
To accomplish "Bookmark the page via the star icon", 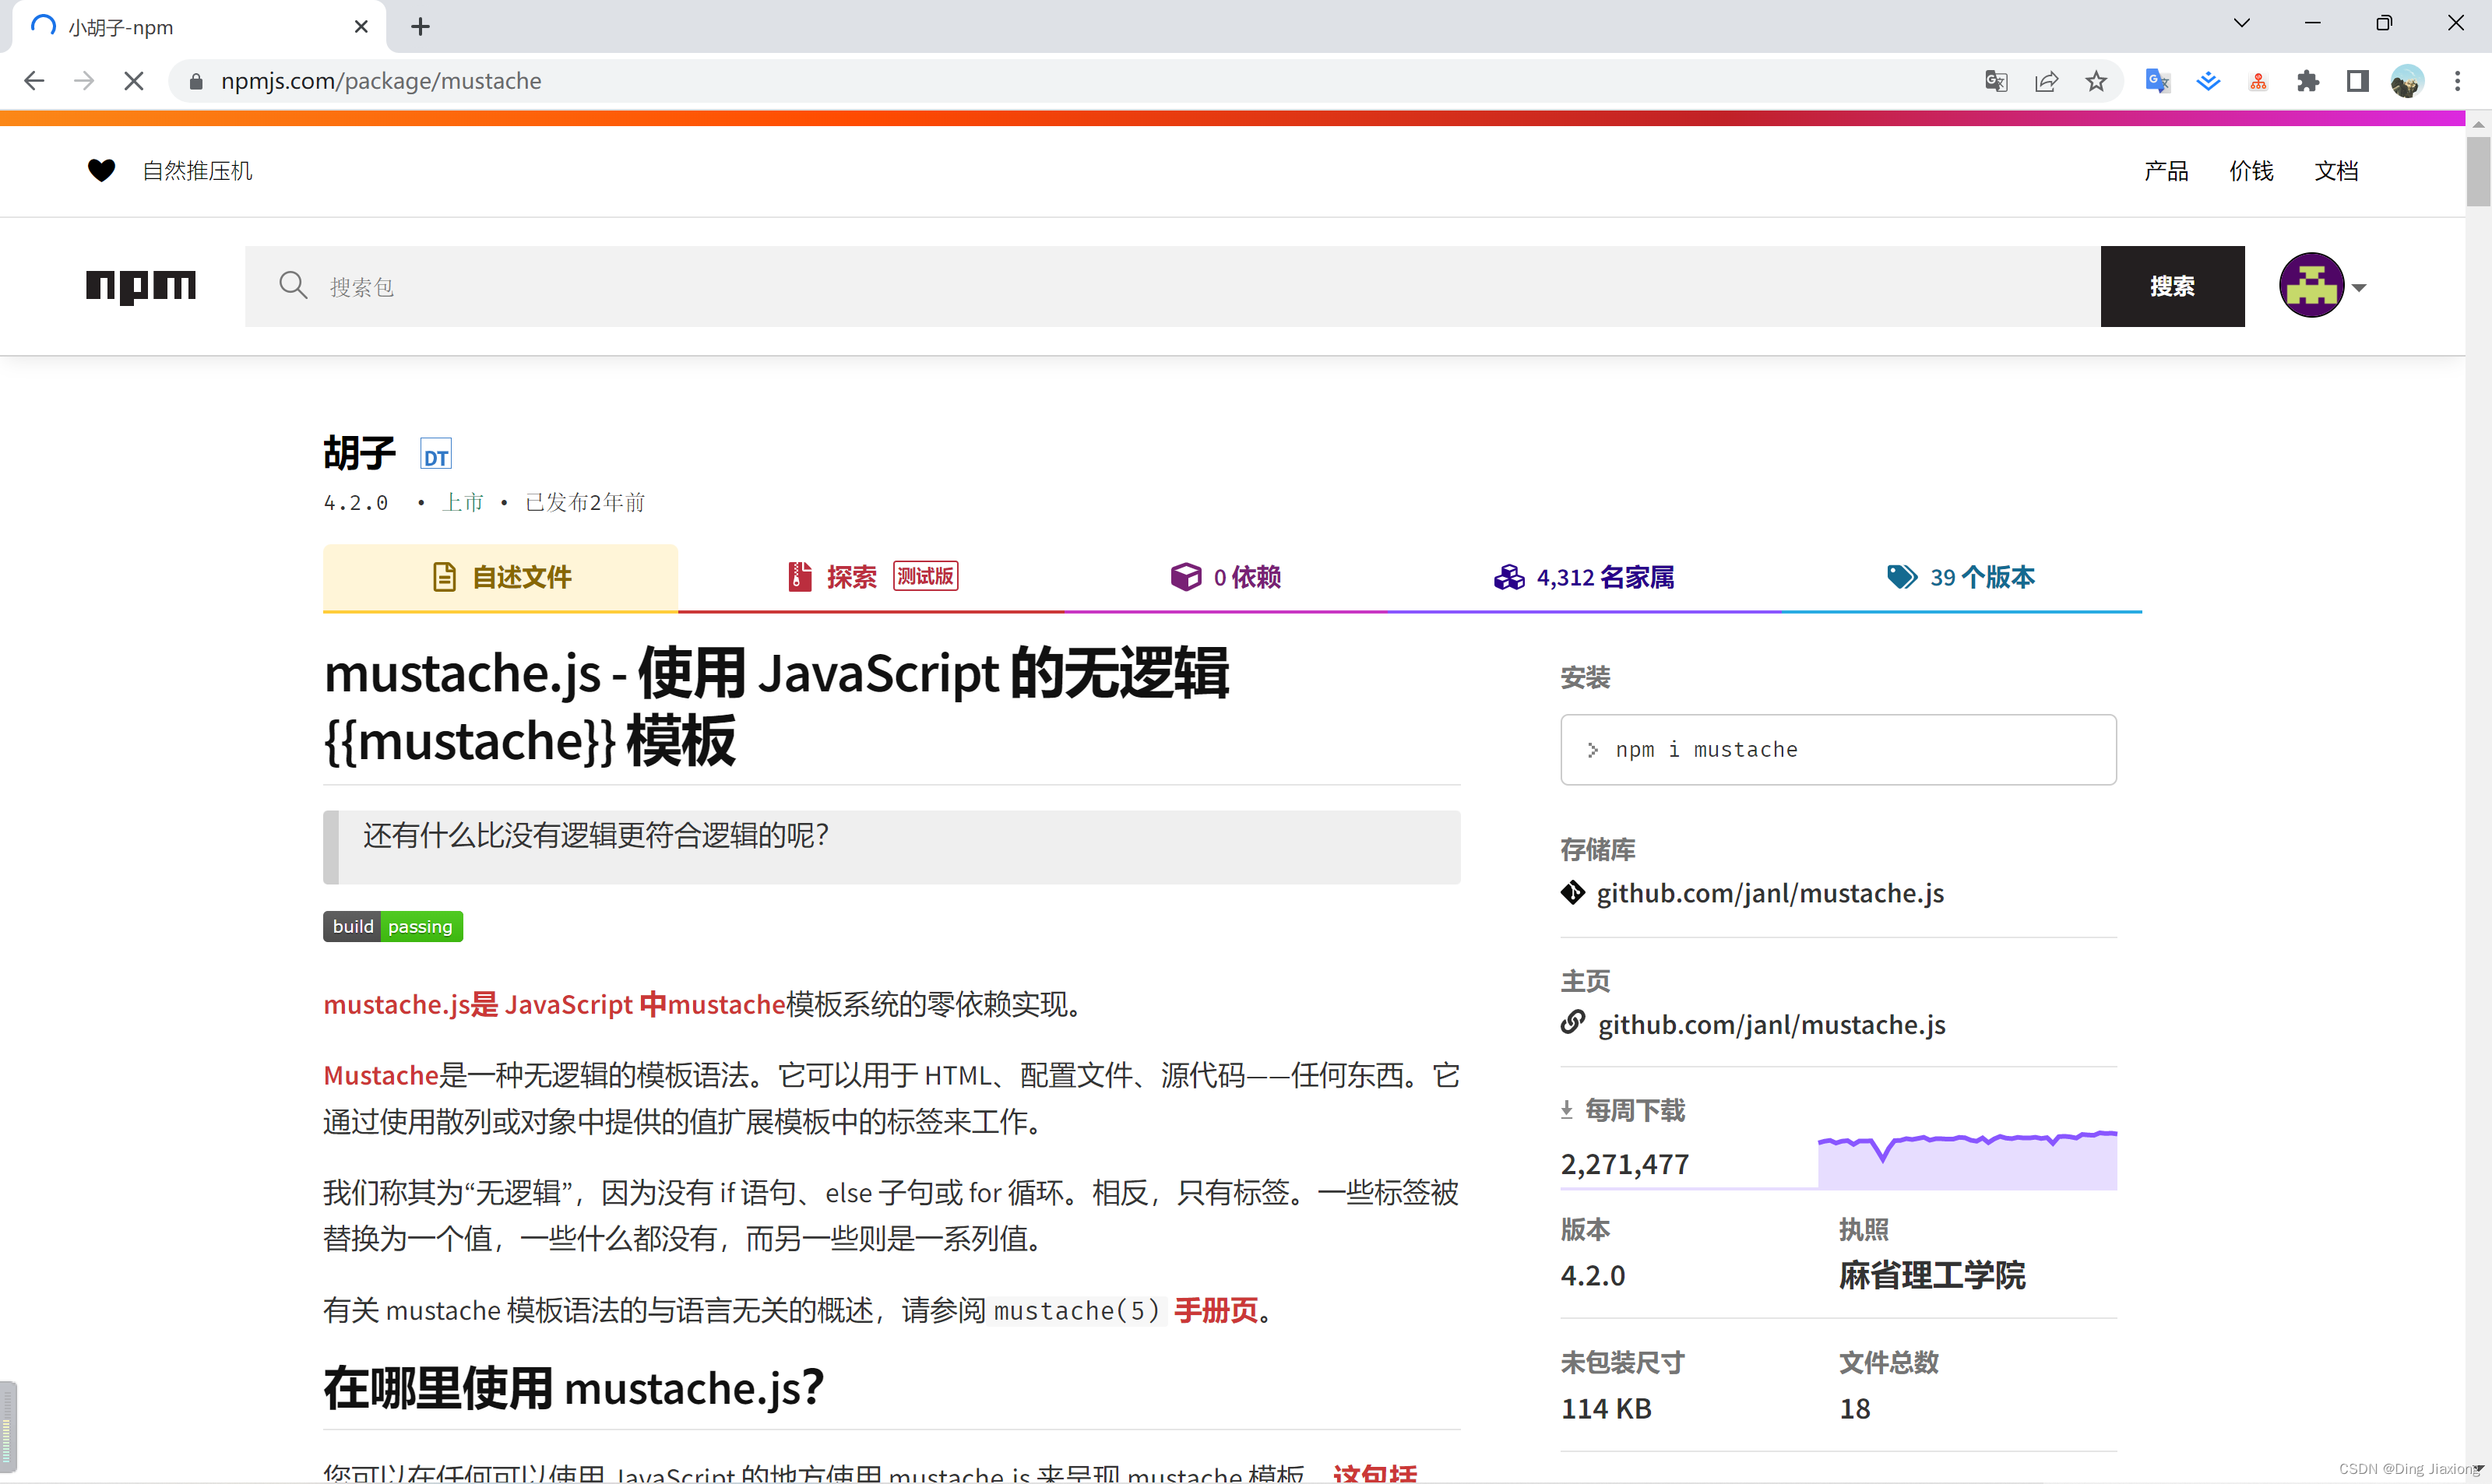I will (2096, 81).
